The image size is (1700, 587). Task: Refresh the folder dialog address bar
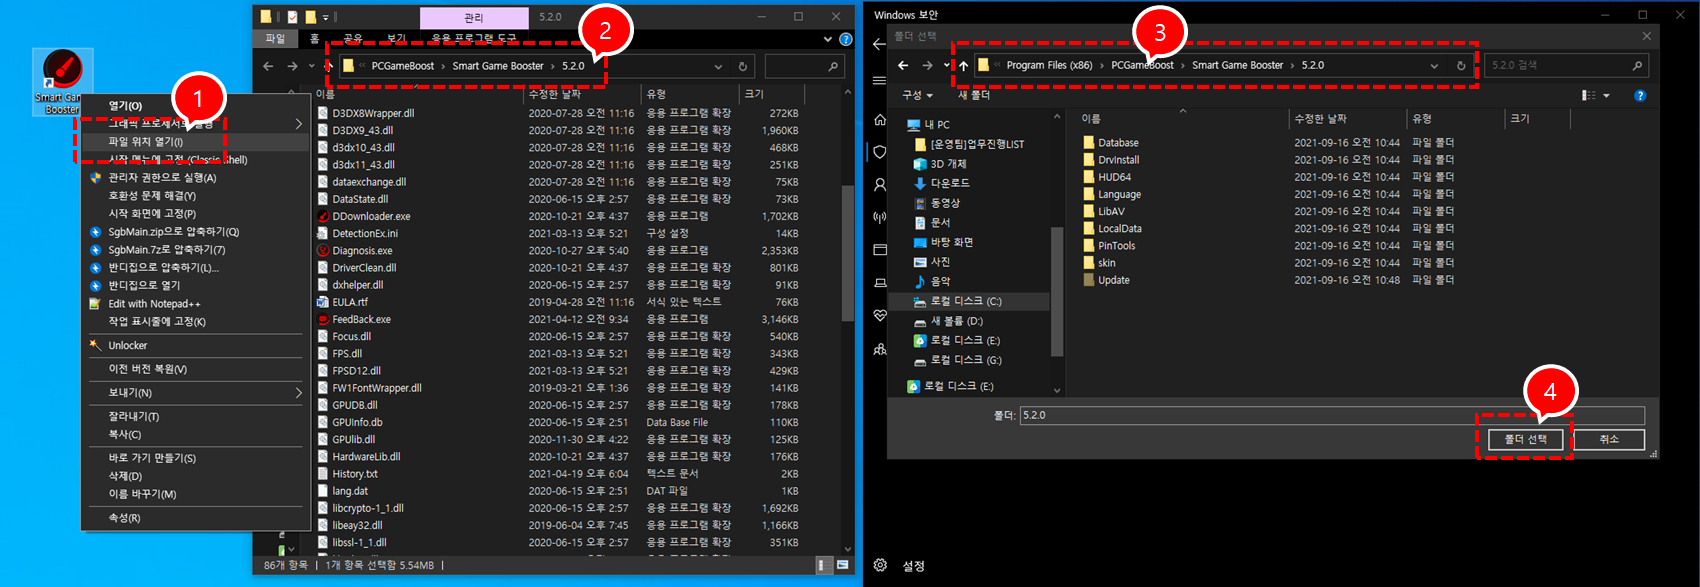[x=1461, y=65]
